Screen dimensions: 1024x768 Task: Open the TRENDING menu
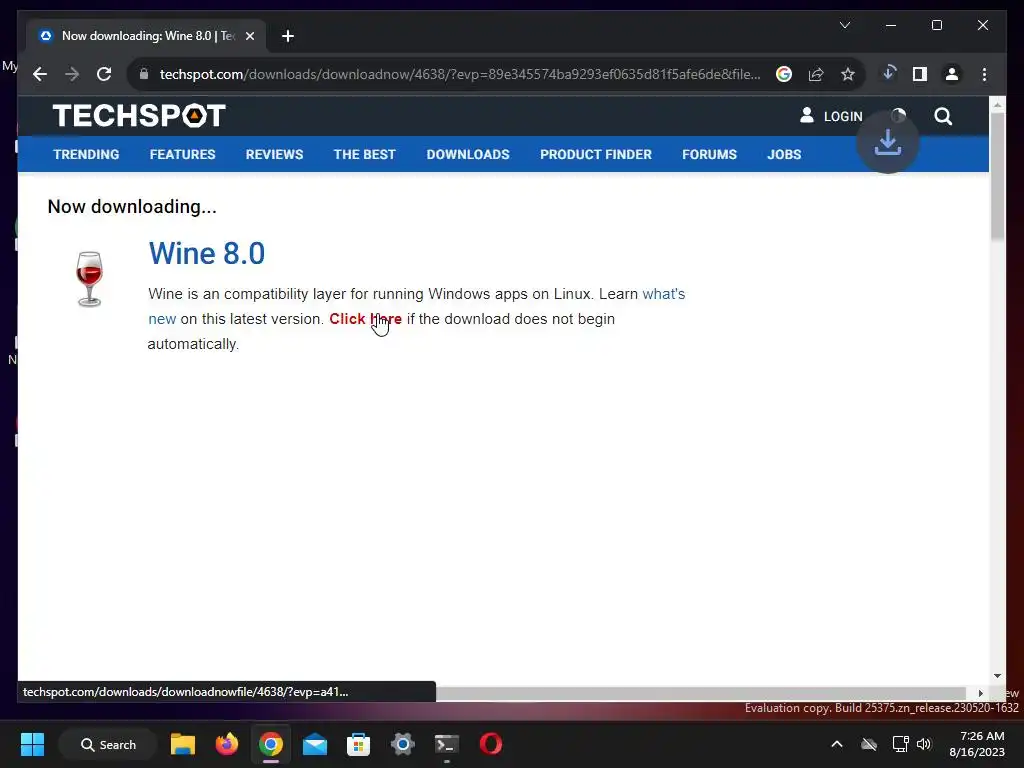86,155
